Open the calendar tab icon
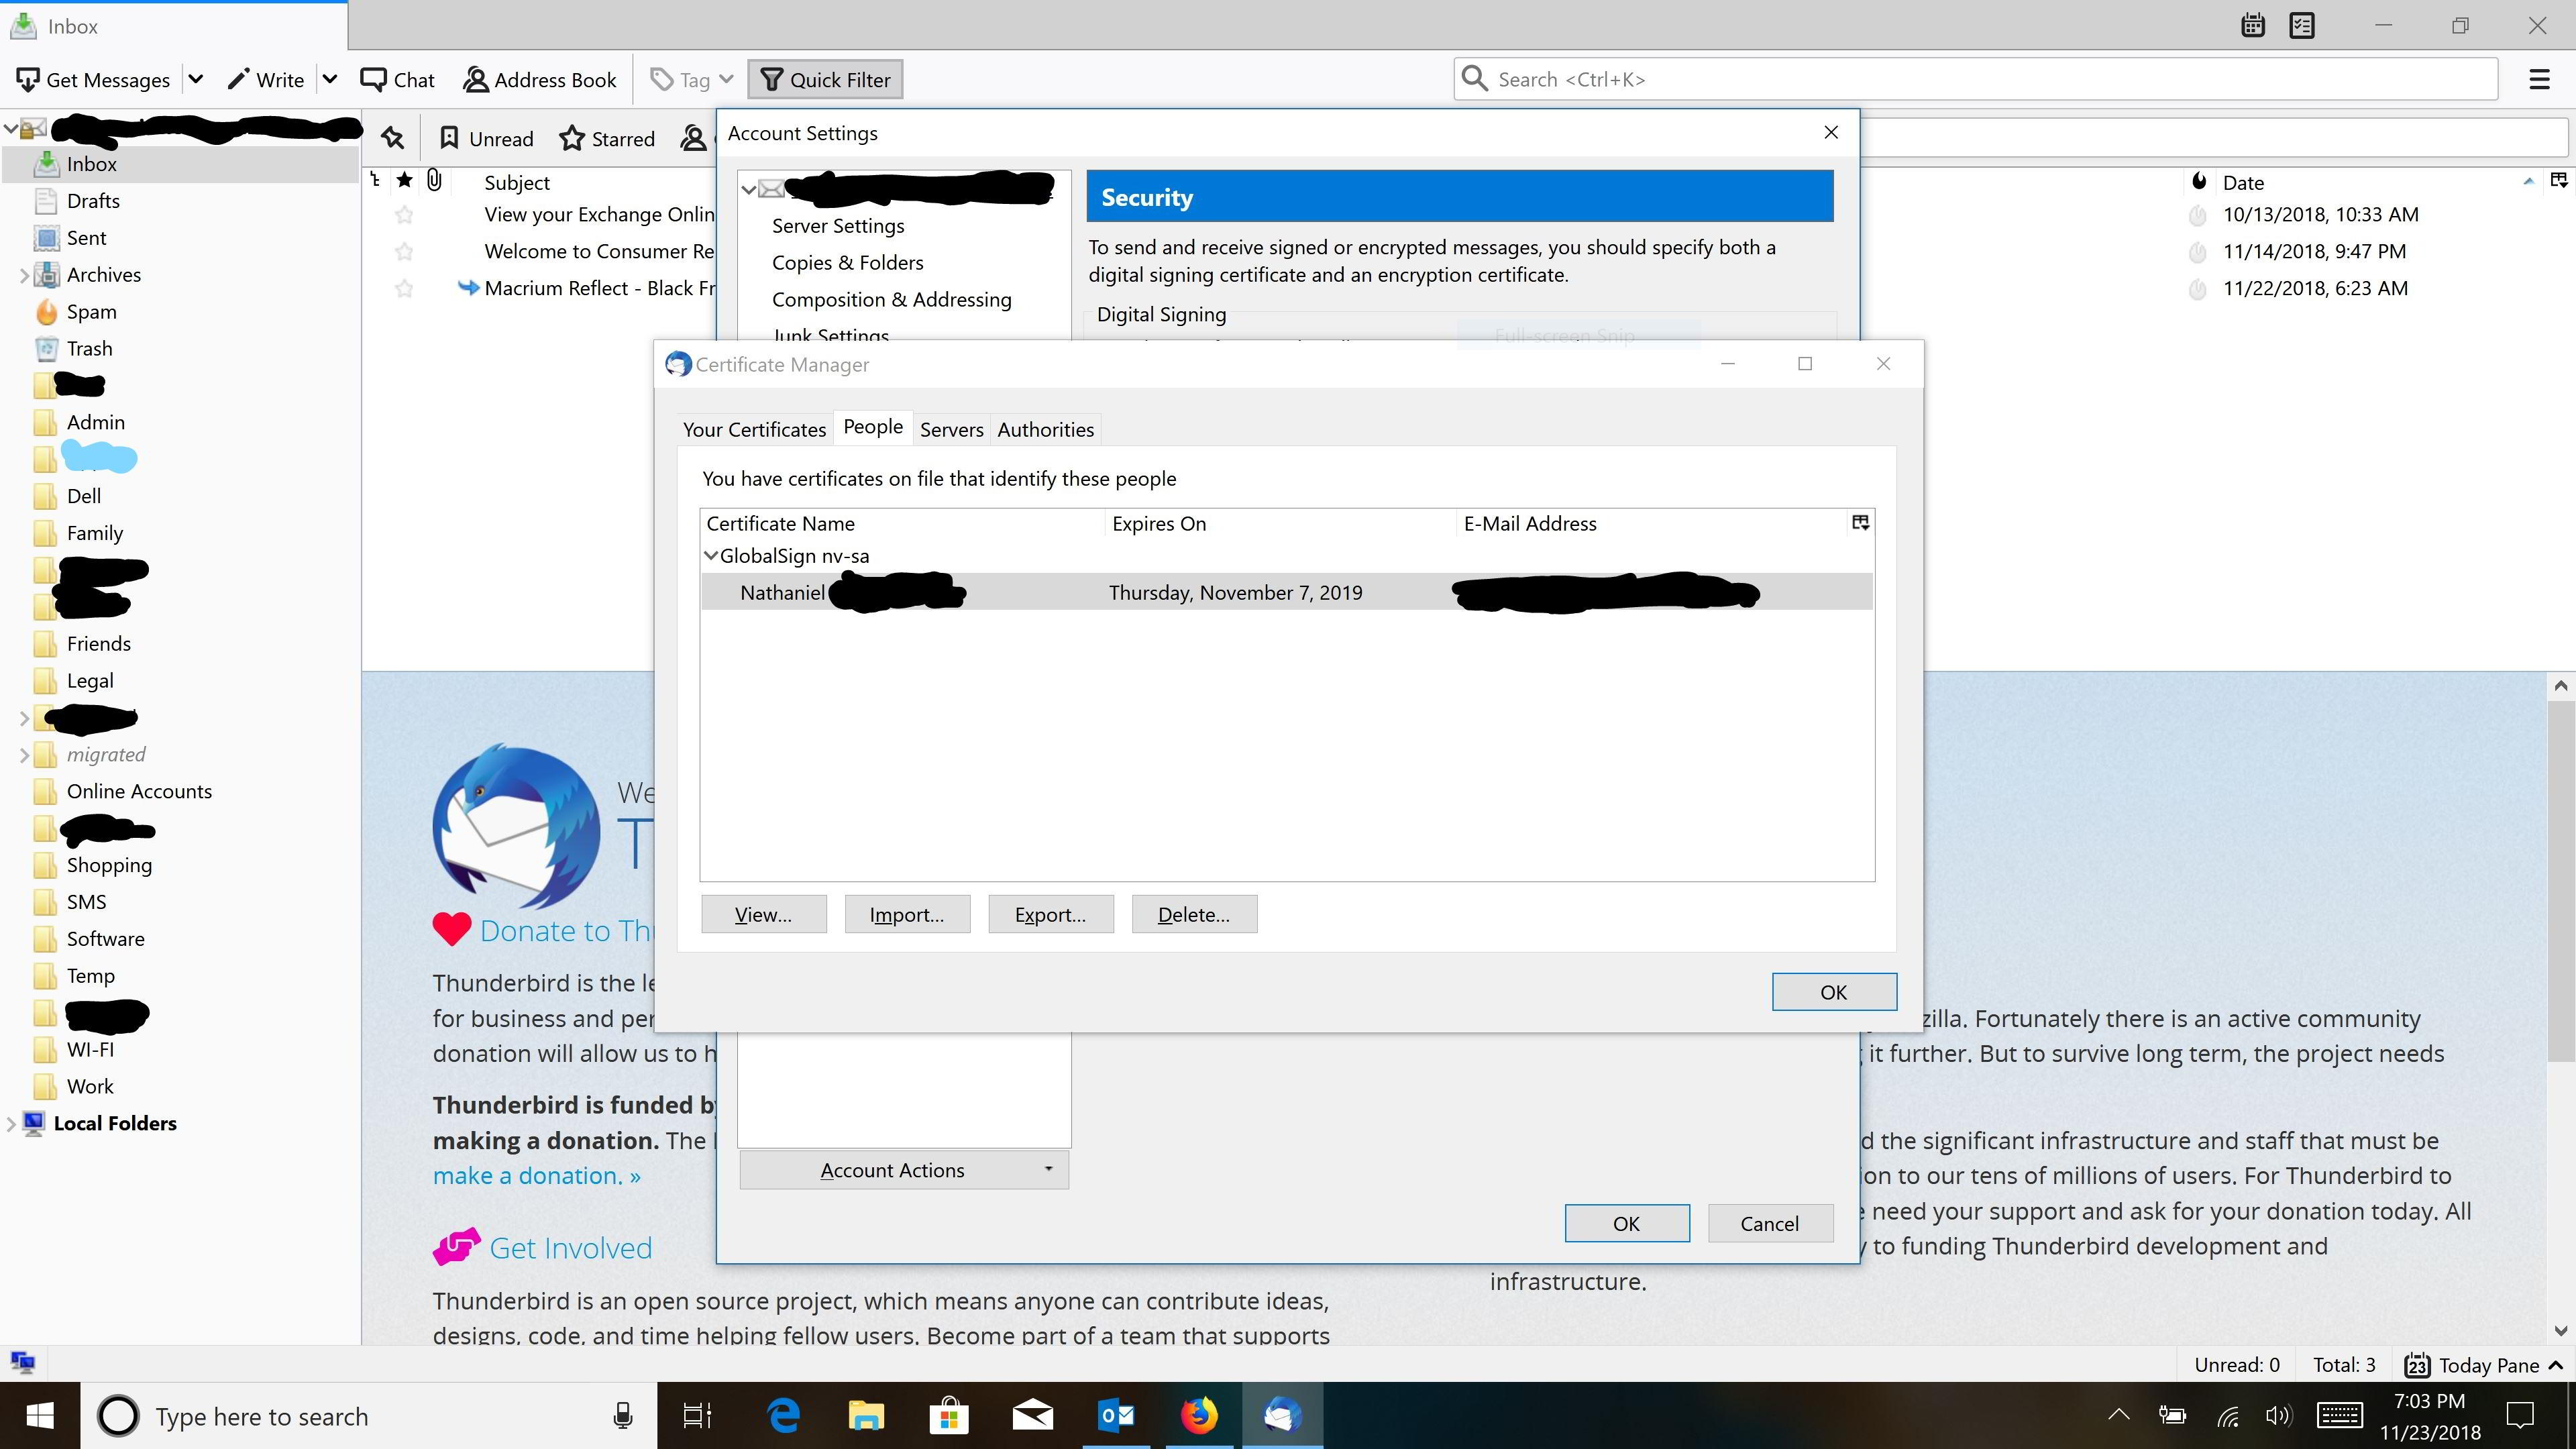Image resolution: width=2576 pixels, height=1449 pixels. [2252, 26]
